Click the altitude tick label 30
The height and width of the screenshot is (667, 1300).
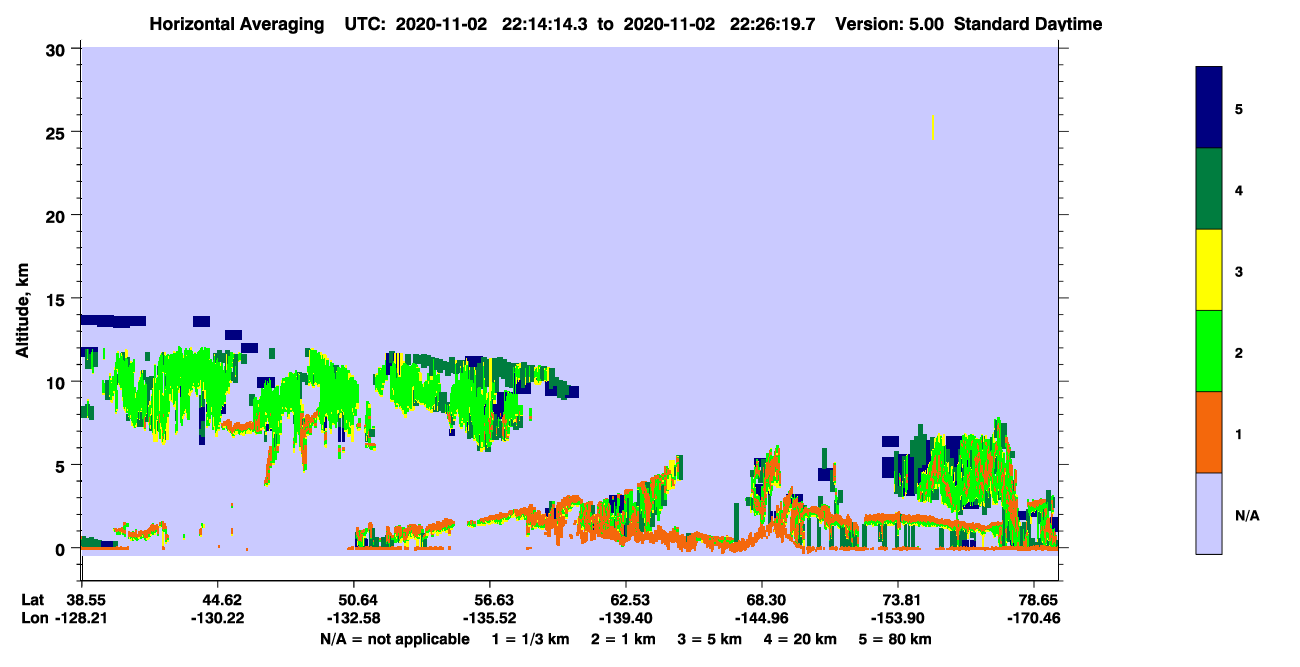coord(58,49)
